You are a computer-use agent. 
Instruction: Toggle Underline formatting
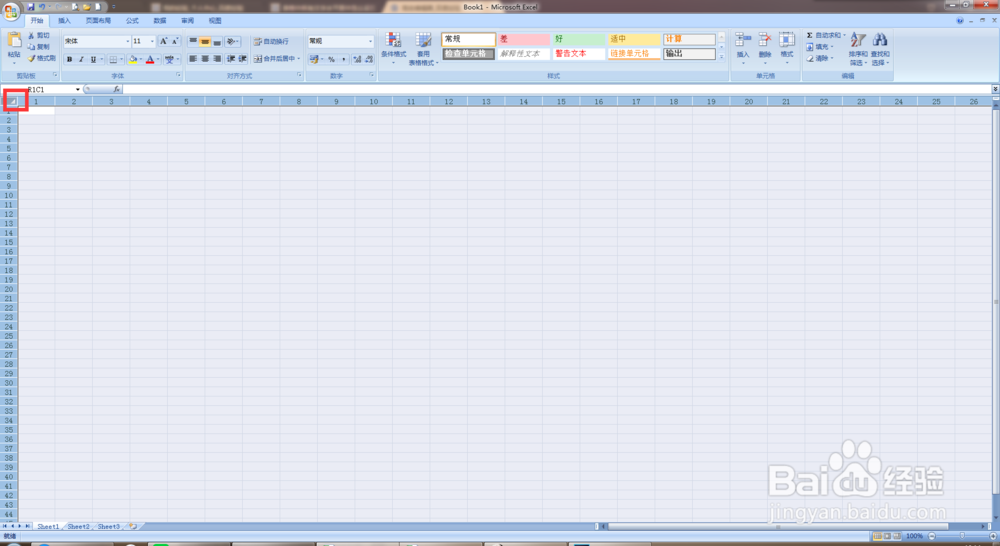point(93,59)
